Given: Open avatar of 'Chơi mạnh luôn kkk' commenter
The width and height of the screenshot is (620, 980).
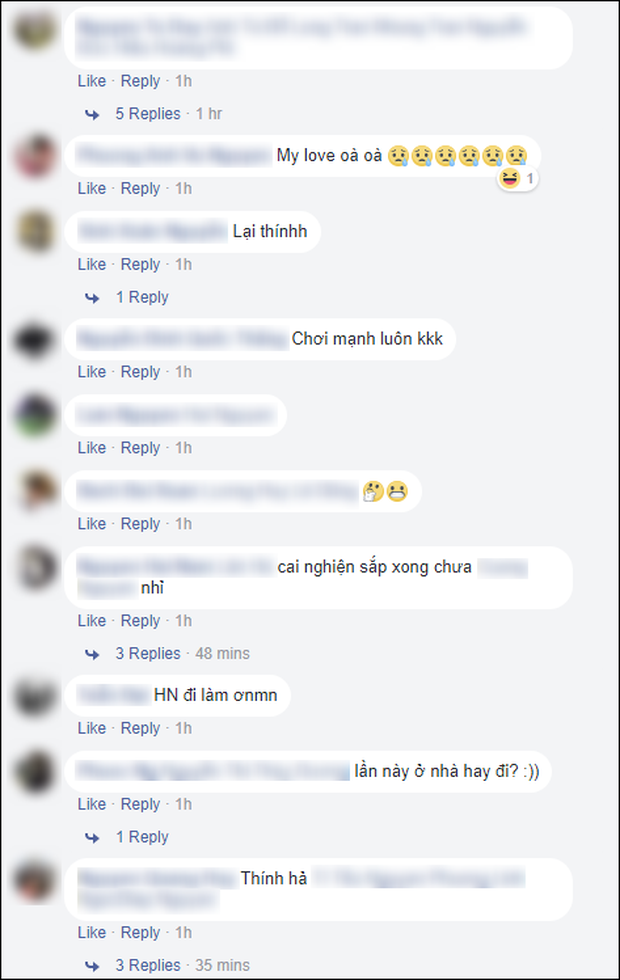Looking at the screenshot, I should coord(35,339).
